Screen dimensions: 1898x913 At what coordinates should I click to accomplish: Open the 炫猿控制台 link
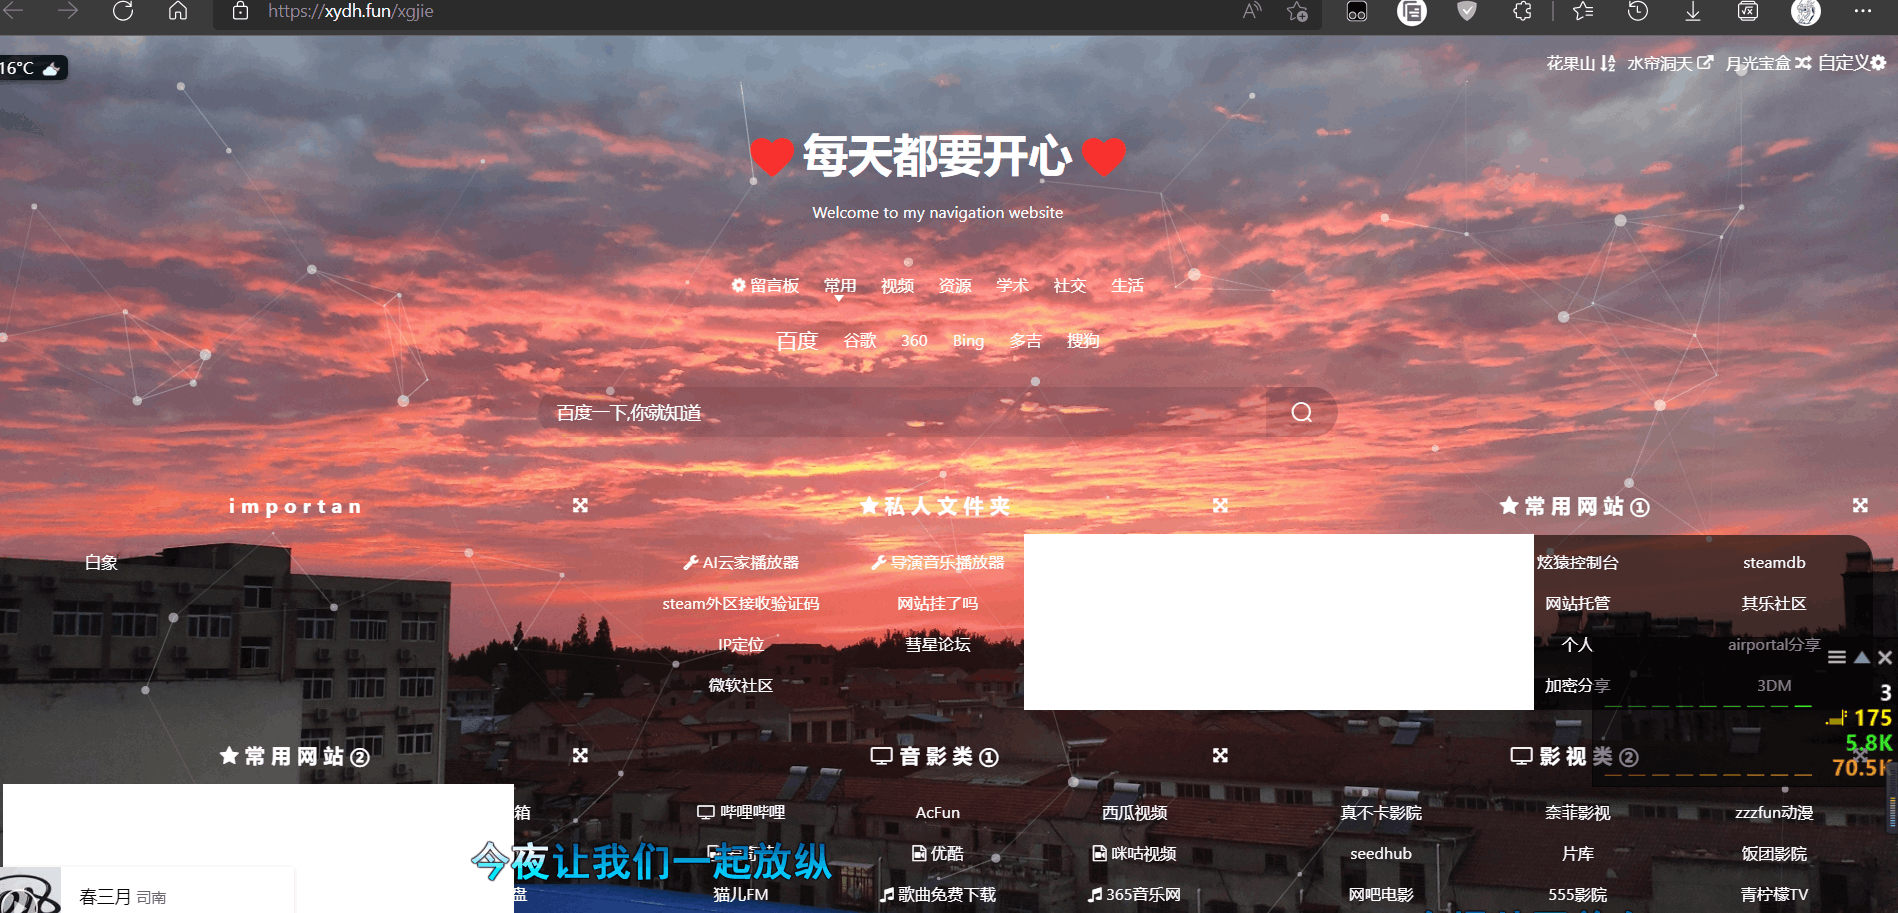point(1578,563)
